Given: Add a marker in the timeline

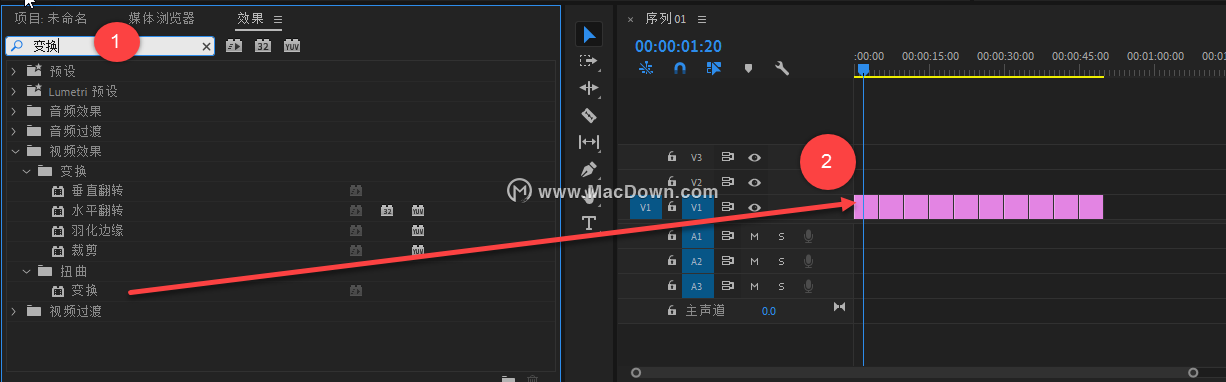Looking at the screenshot, I should click(748, 68).
